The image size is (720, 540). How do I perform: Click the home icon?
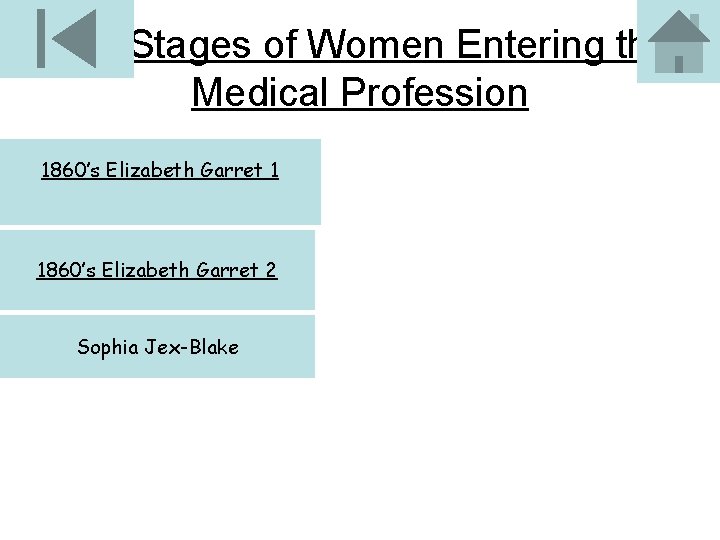(678, 42)
